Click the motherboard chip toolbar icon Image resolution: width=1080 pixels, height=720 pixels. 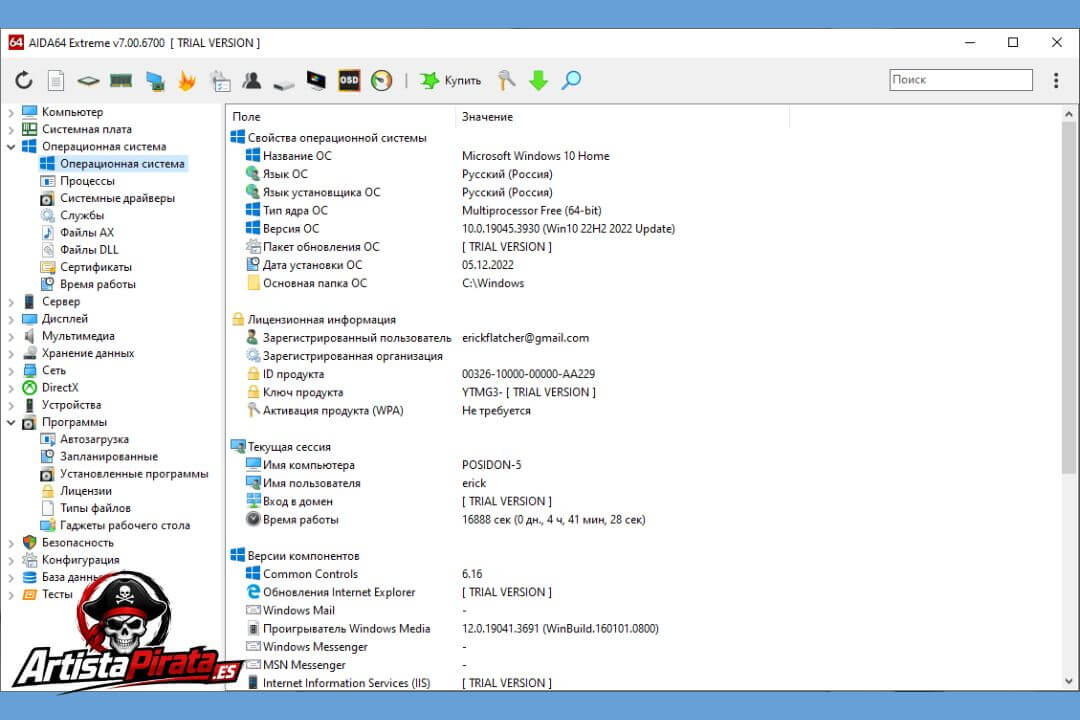click(x=88, y=81)
